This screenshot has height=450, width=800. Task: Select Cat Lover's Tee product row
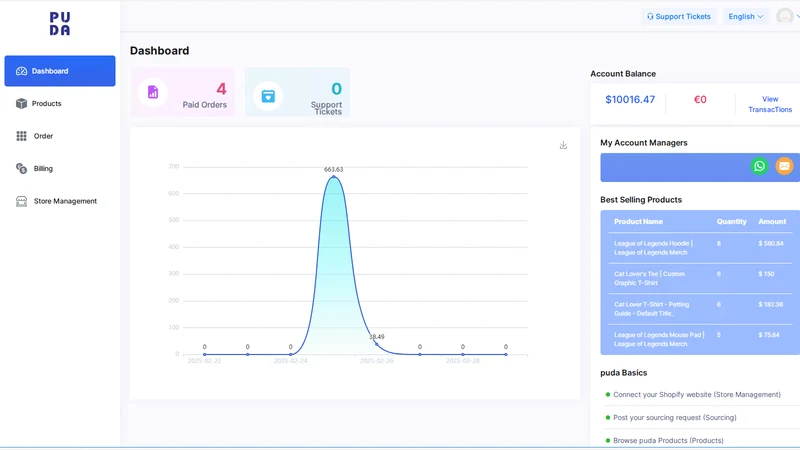click(700, 279)
